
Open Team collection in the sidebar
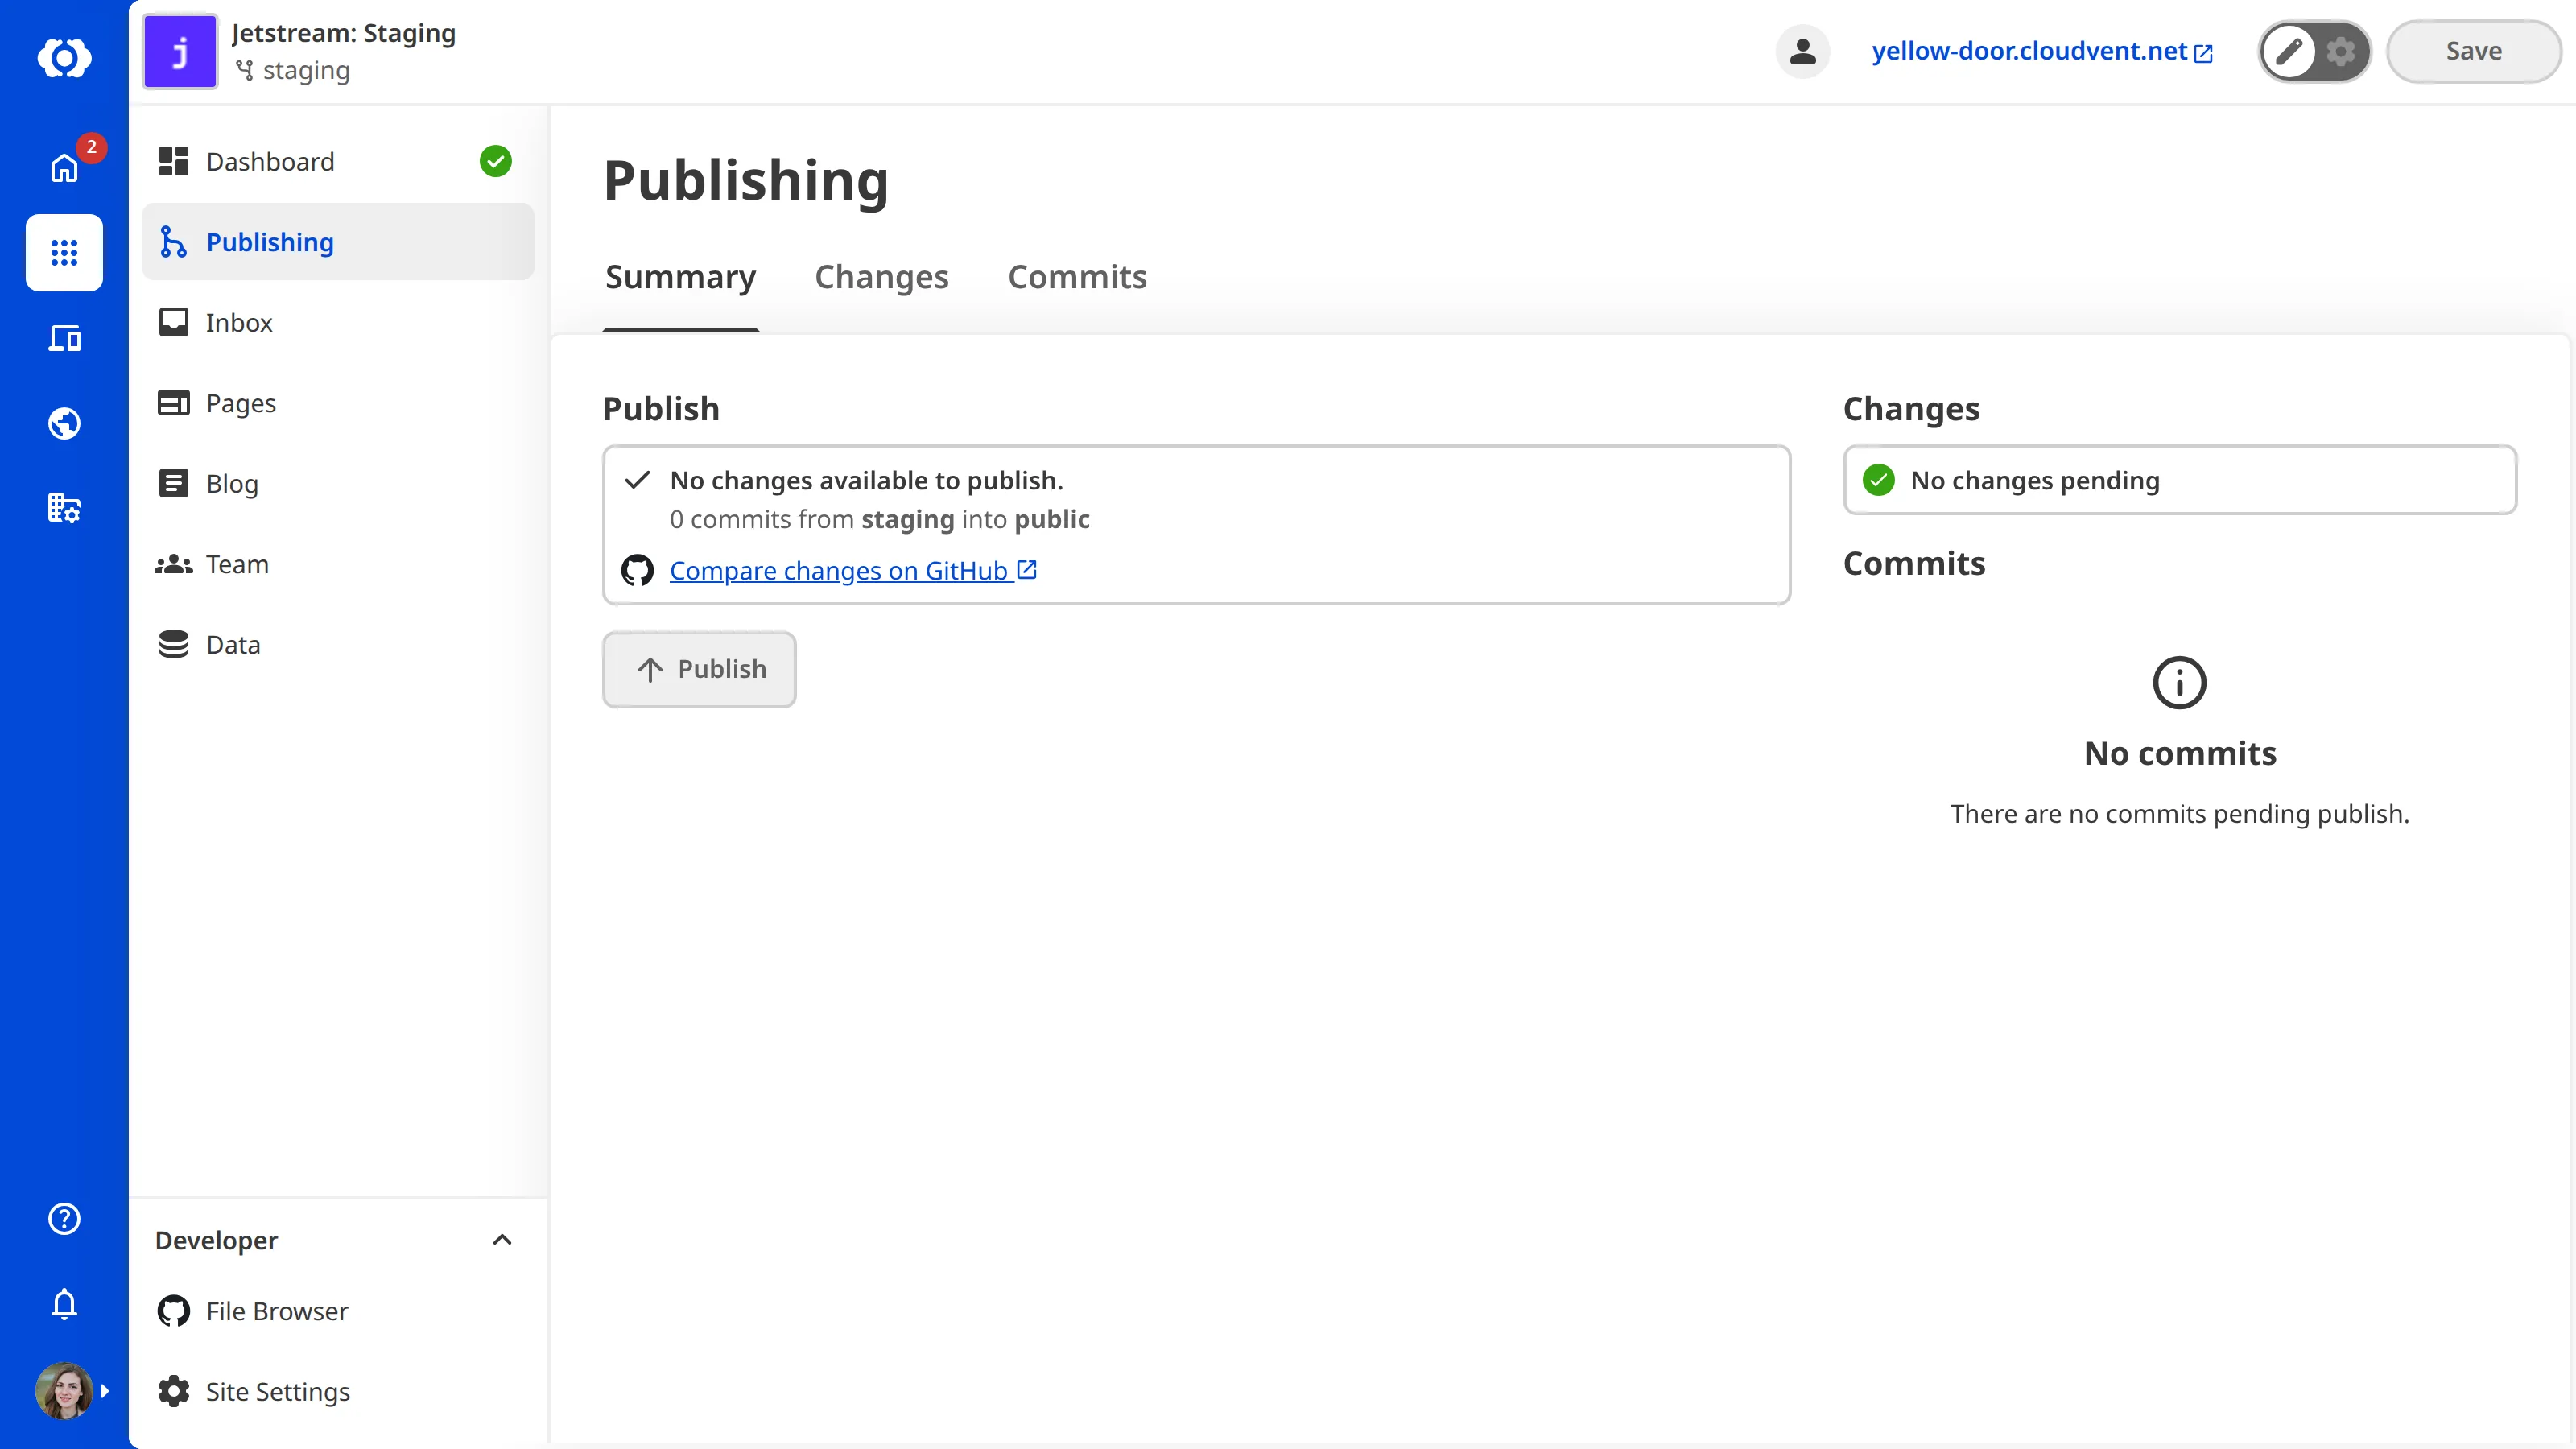click(338, 564)
